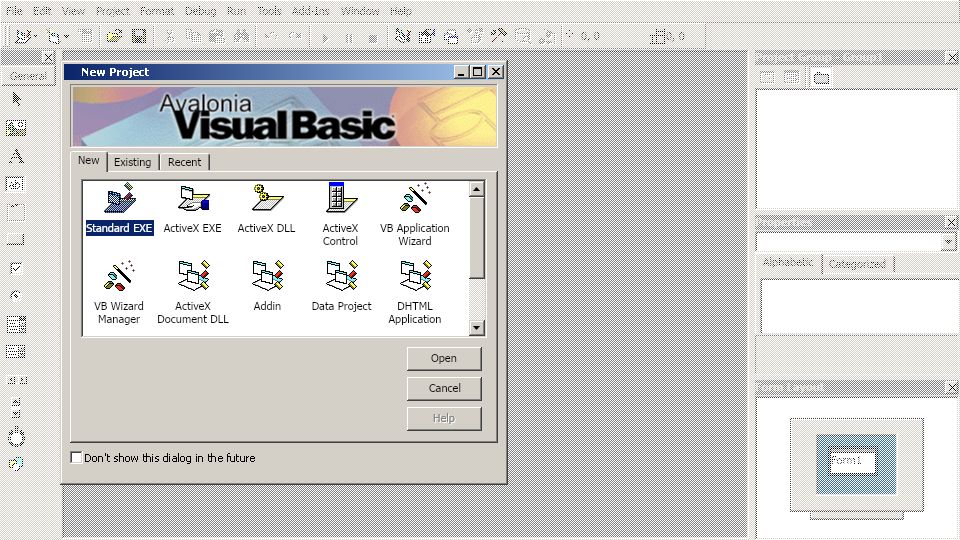Switch to the Recent tab
The image size is (960, 540).
184,162
